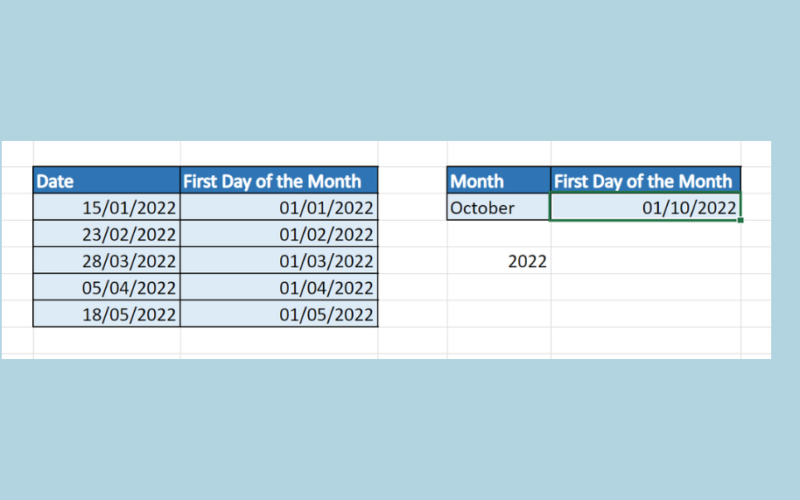The width and height of the screenshot is (800, 500).
Task: Click the Date column header cell
Action: point(106,181)
